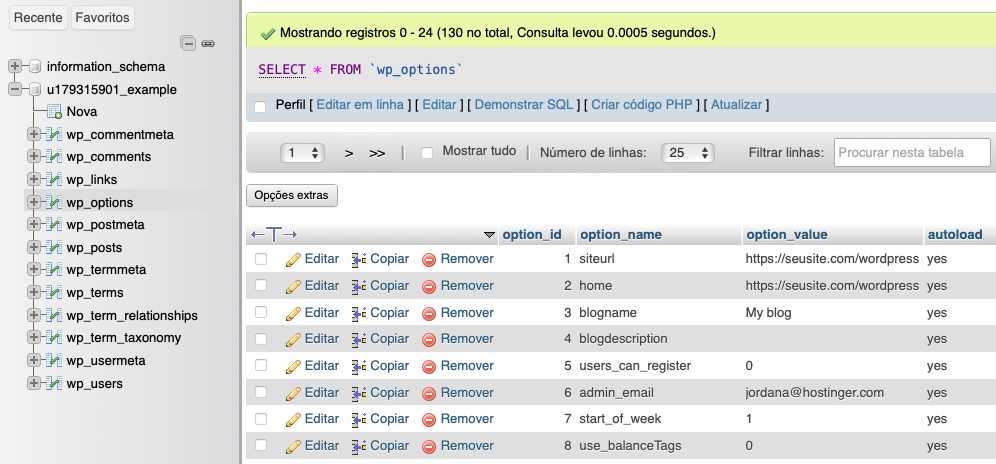Expand the wp_postmeta table node
This screenshot has height=464, width=996.
(34, 225)
